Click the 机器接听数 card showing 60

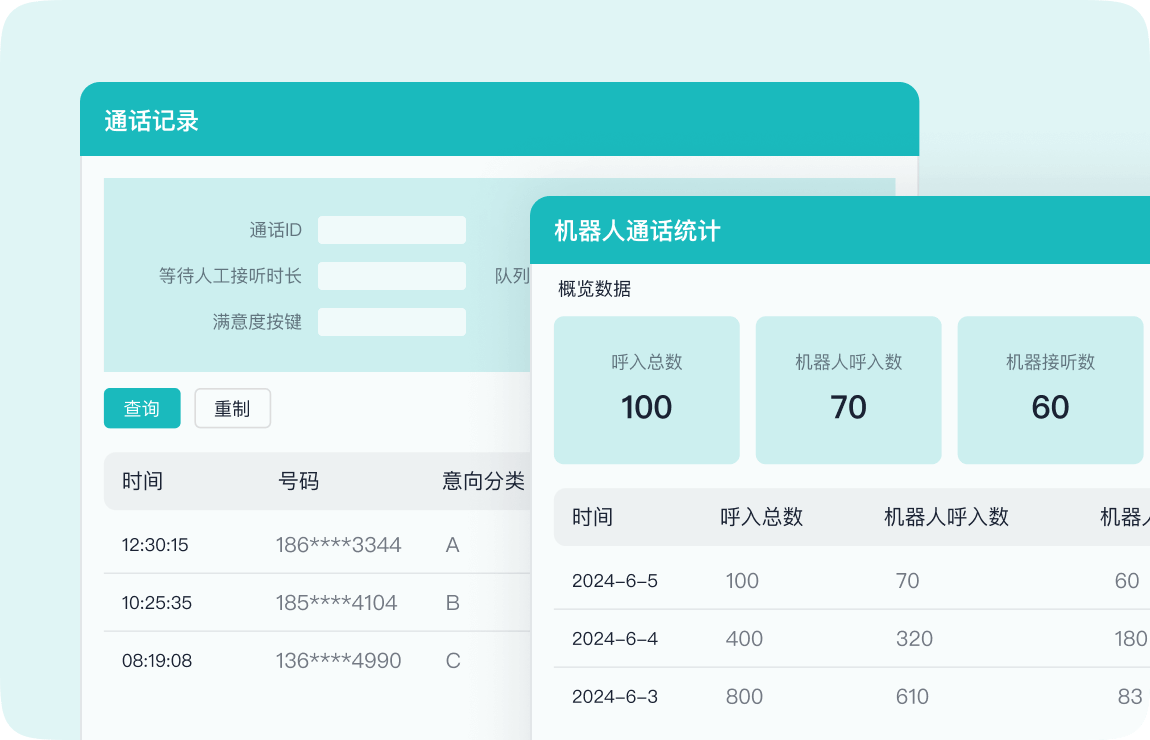(x=1050, y=390)
